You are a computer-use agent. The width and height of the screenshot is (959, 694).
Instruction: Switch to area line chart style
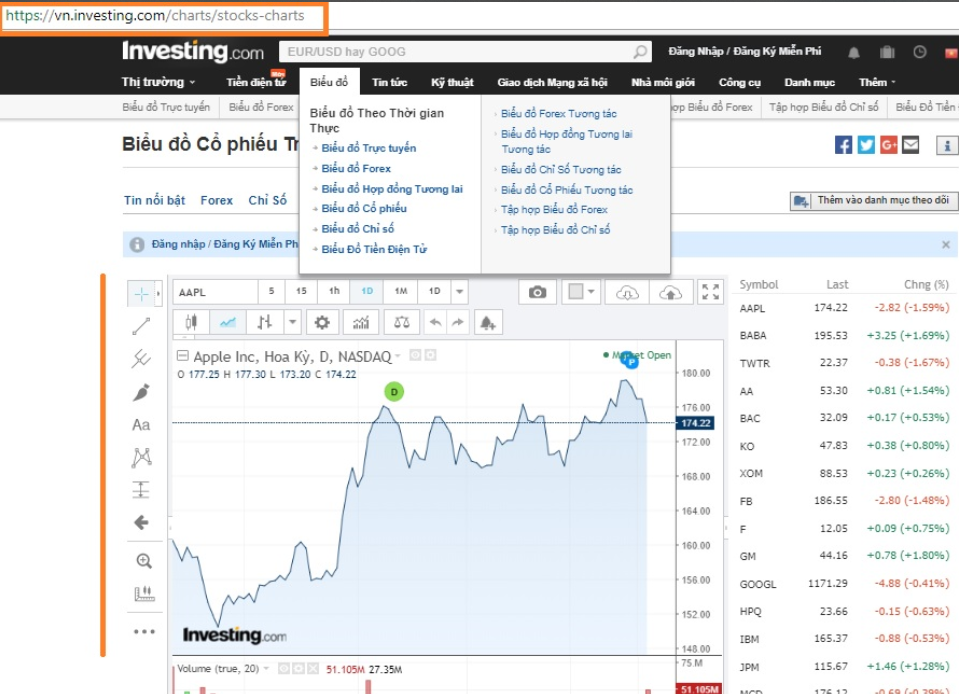click(x=228, y=322)
